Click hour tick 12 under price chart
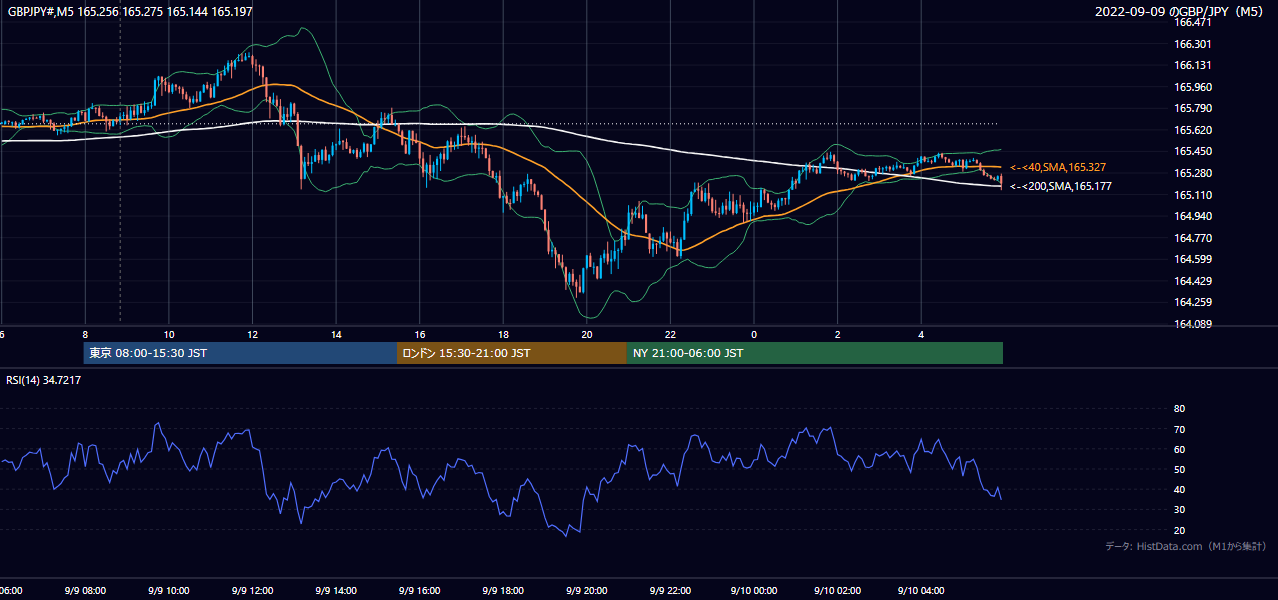The width and height of the screenshot is (1278, 600). [x=252, y=334]
